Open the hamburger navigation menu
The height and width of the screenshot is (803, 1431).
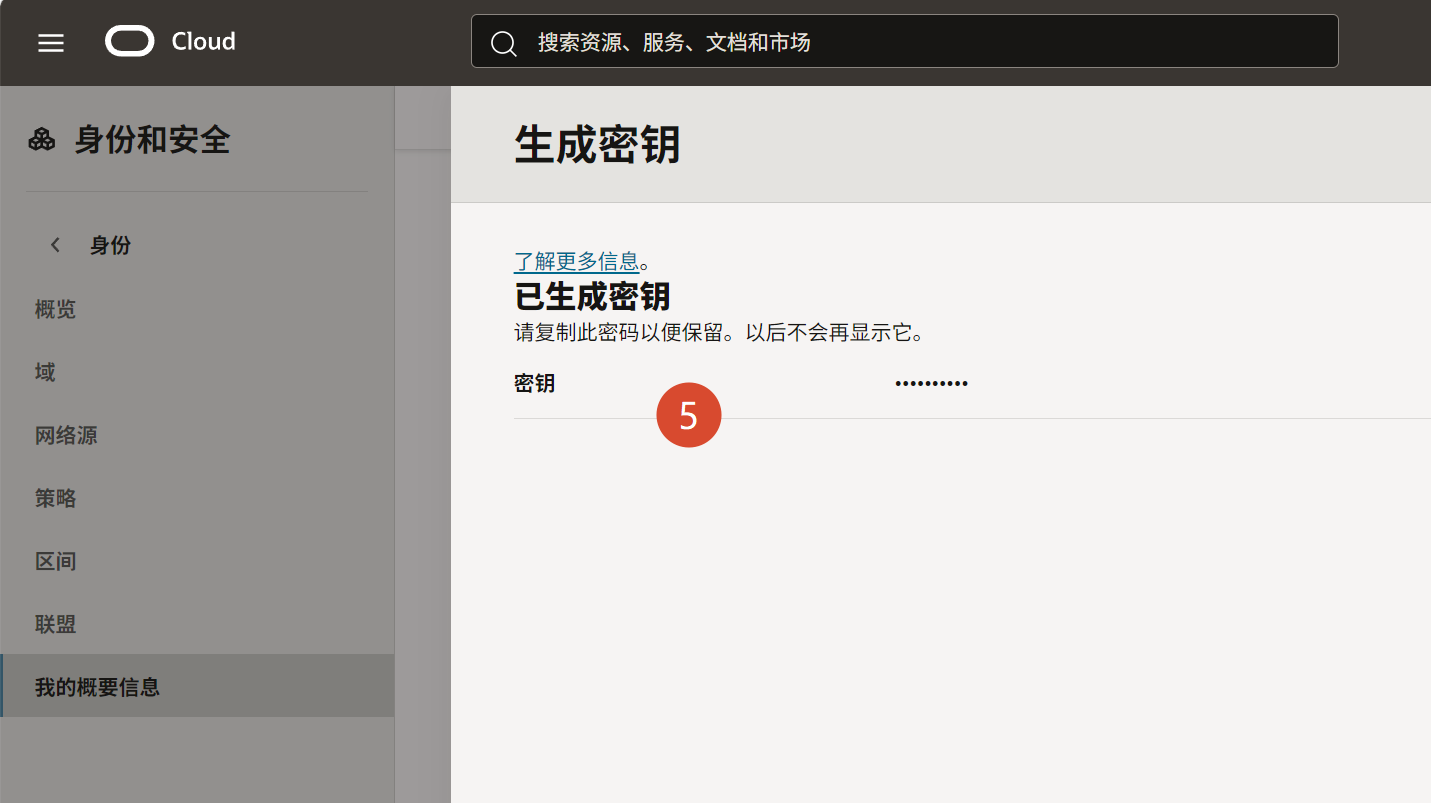pos(51,42)
